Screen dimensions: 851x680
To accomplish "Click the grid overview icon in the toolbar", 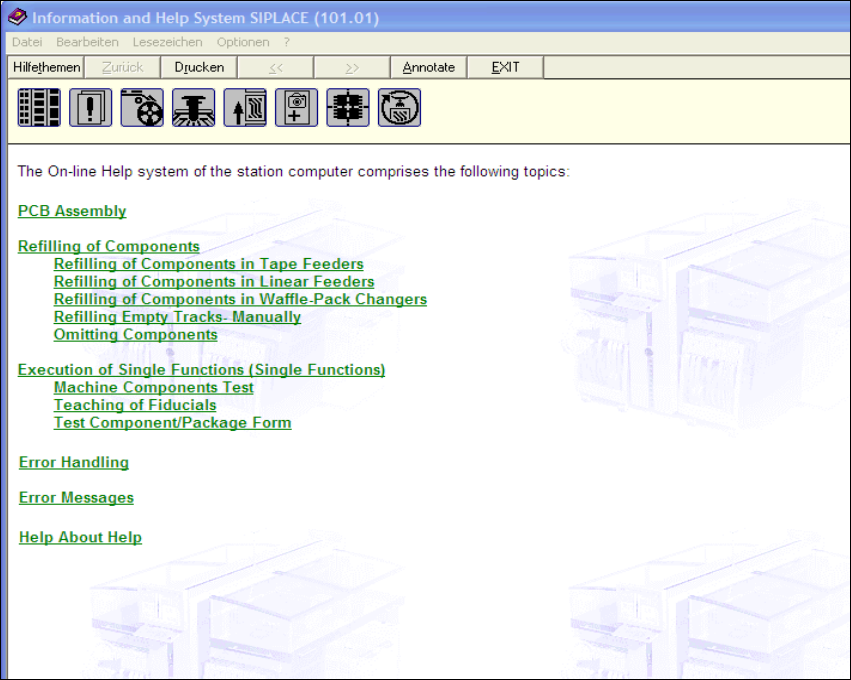I will click(39, 107).
